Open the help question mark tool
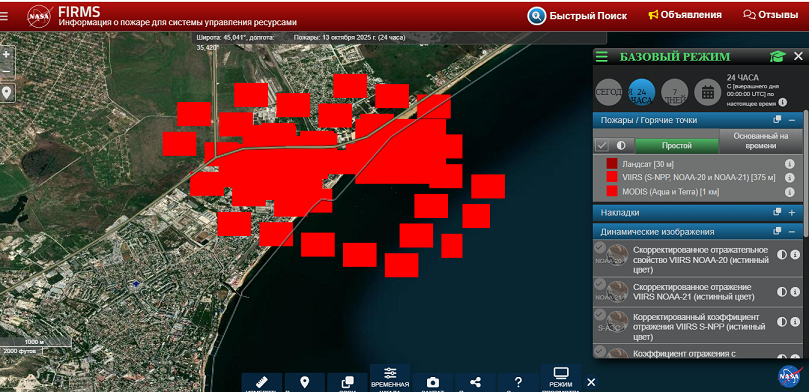This screenshot has width=809, height=392. point(518,383)
